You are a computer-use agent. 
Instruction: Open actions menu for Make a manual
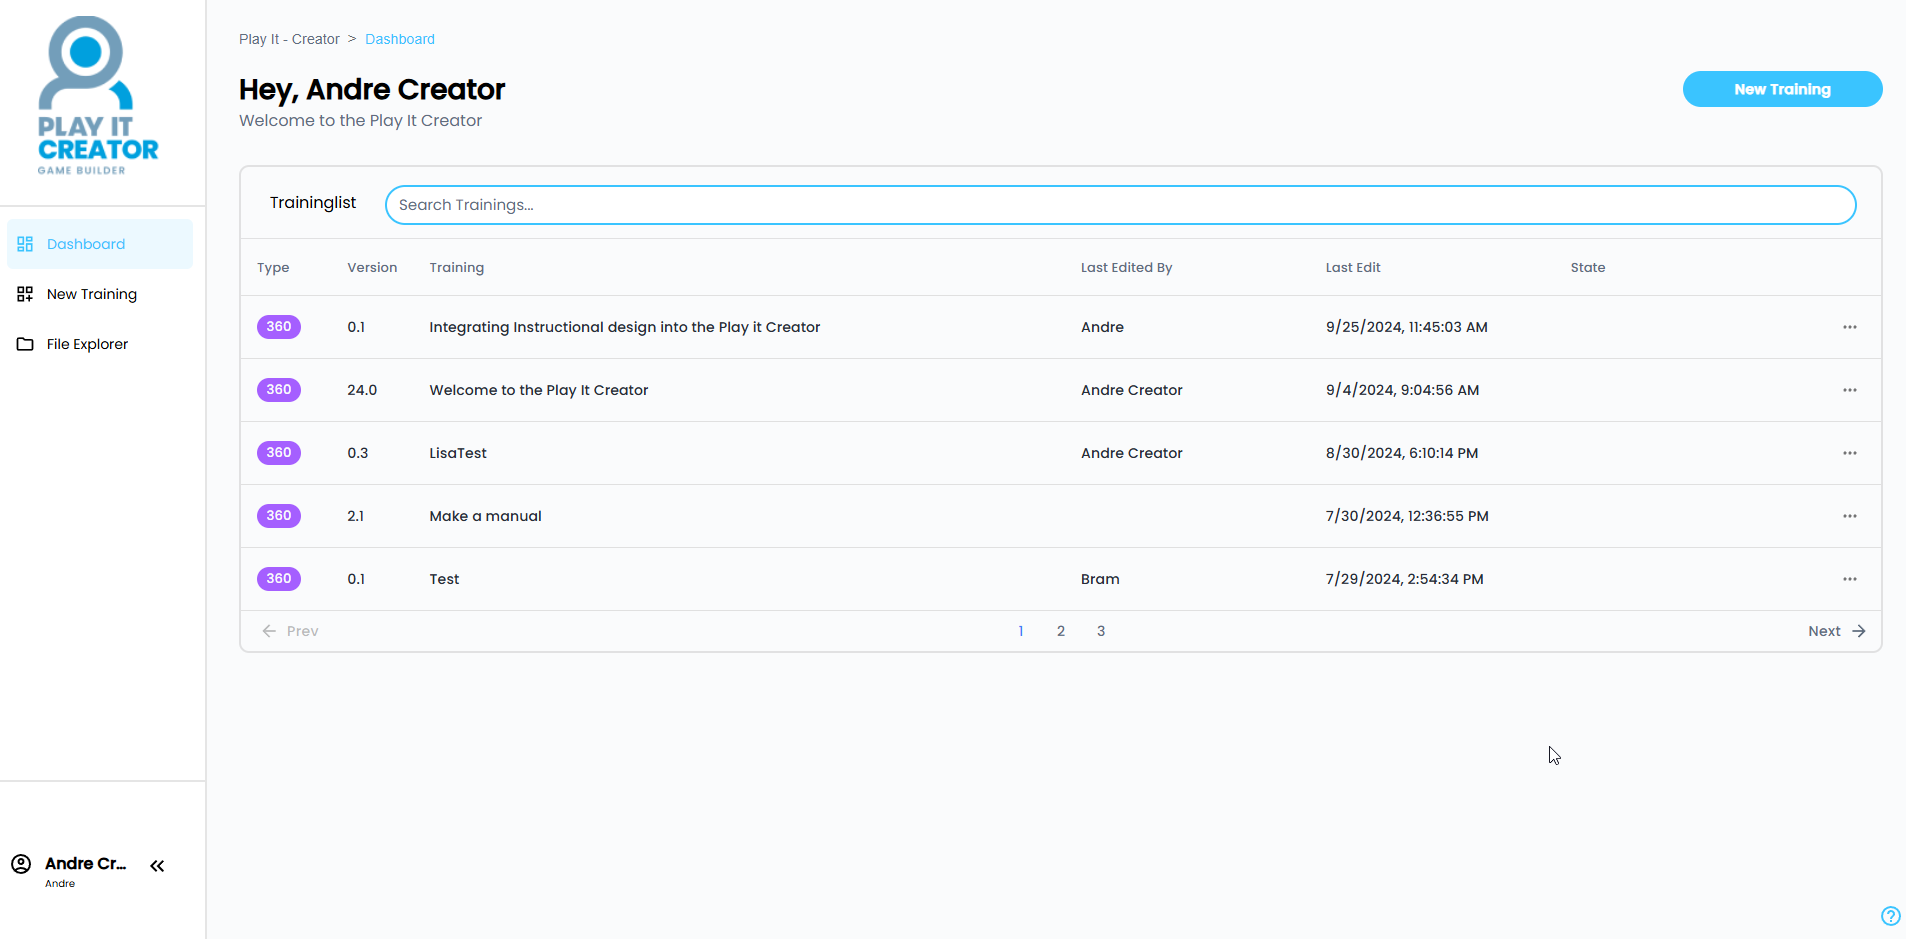[1849, 516]
